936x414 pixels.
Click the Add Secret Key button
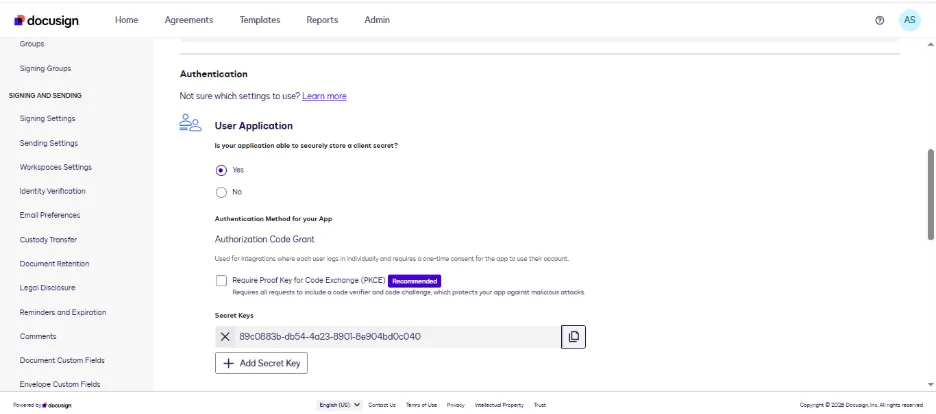coord(261,363)
